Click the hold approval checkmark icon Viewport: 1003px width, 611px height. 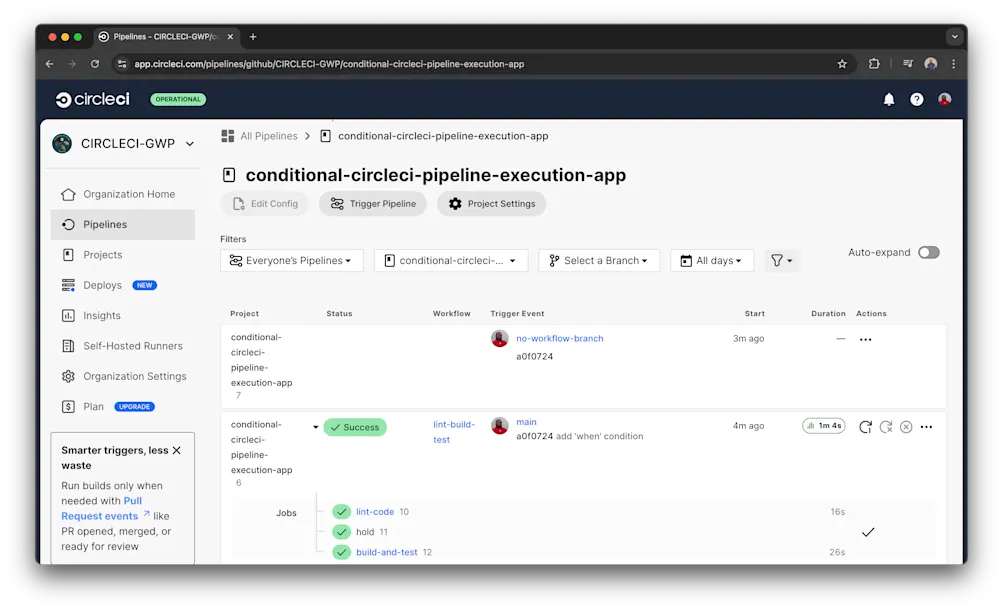[868, 532]
